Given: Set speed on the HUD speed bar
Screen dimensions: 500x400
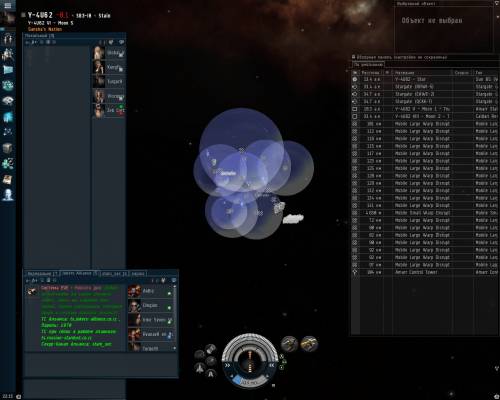Looking at the screenshot, I should (x=250, y=382).
